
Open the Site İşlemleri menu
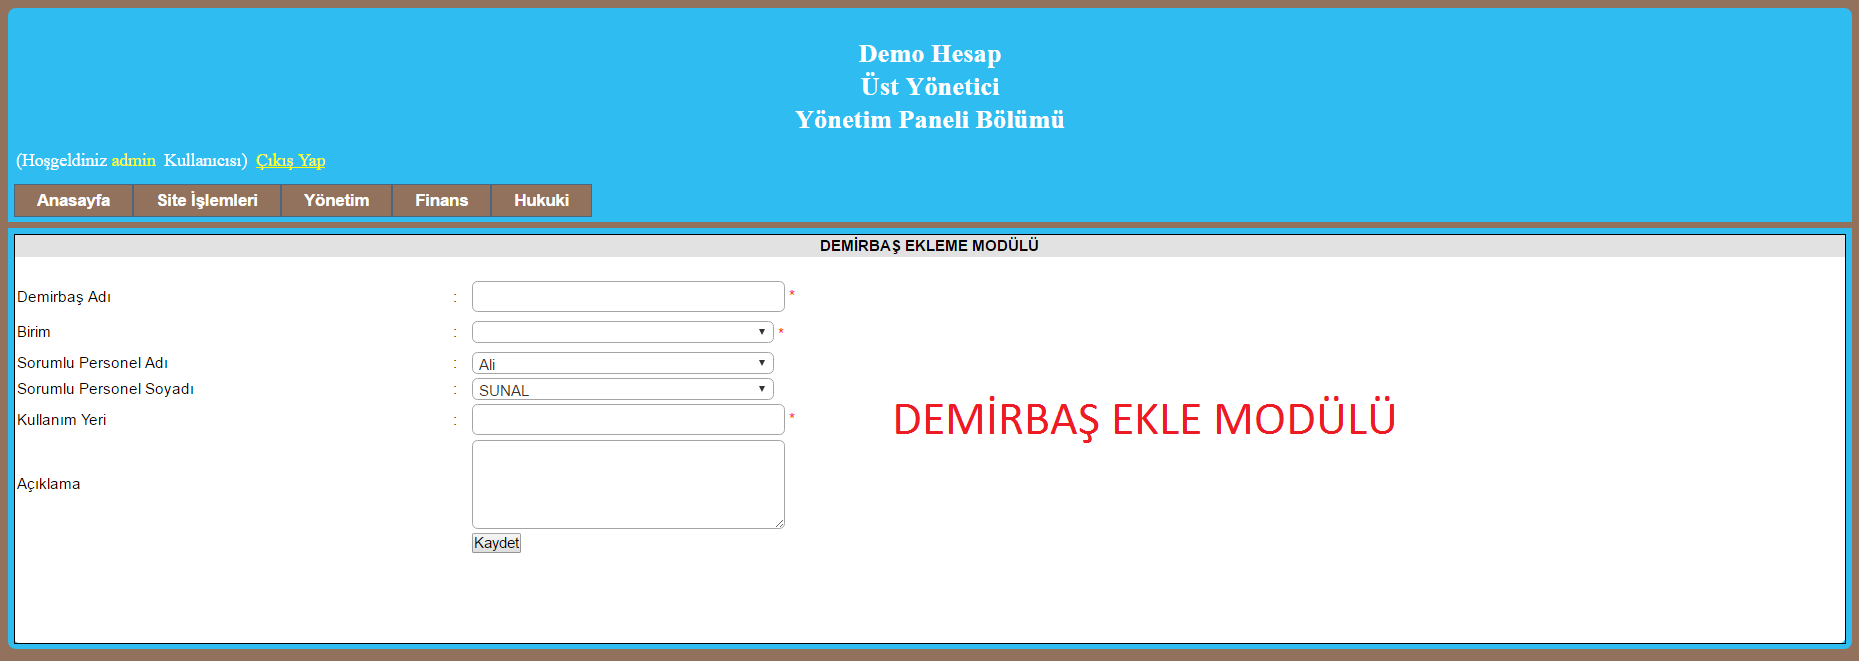(207, 200)
